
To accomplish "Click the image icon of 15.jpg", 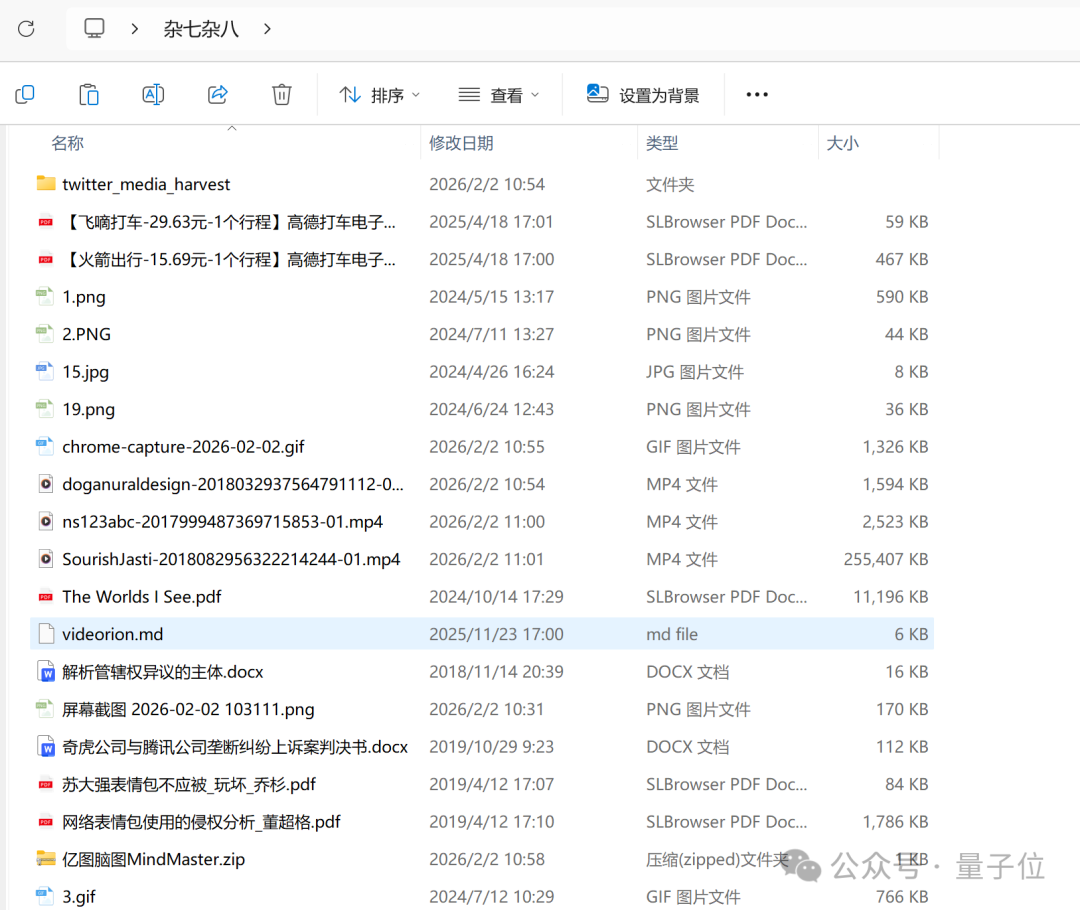I will (45, 371).
